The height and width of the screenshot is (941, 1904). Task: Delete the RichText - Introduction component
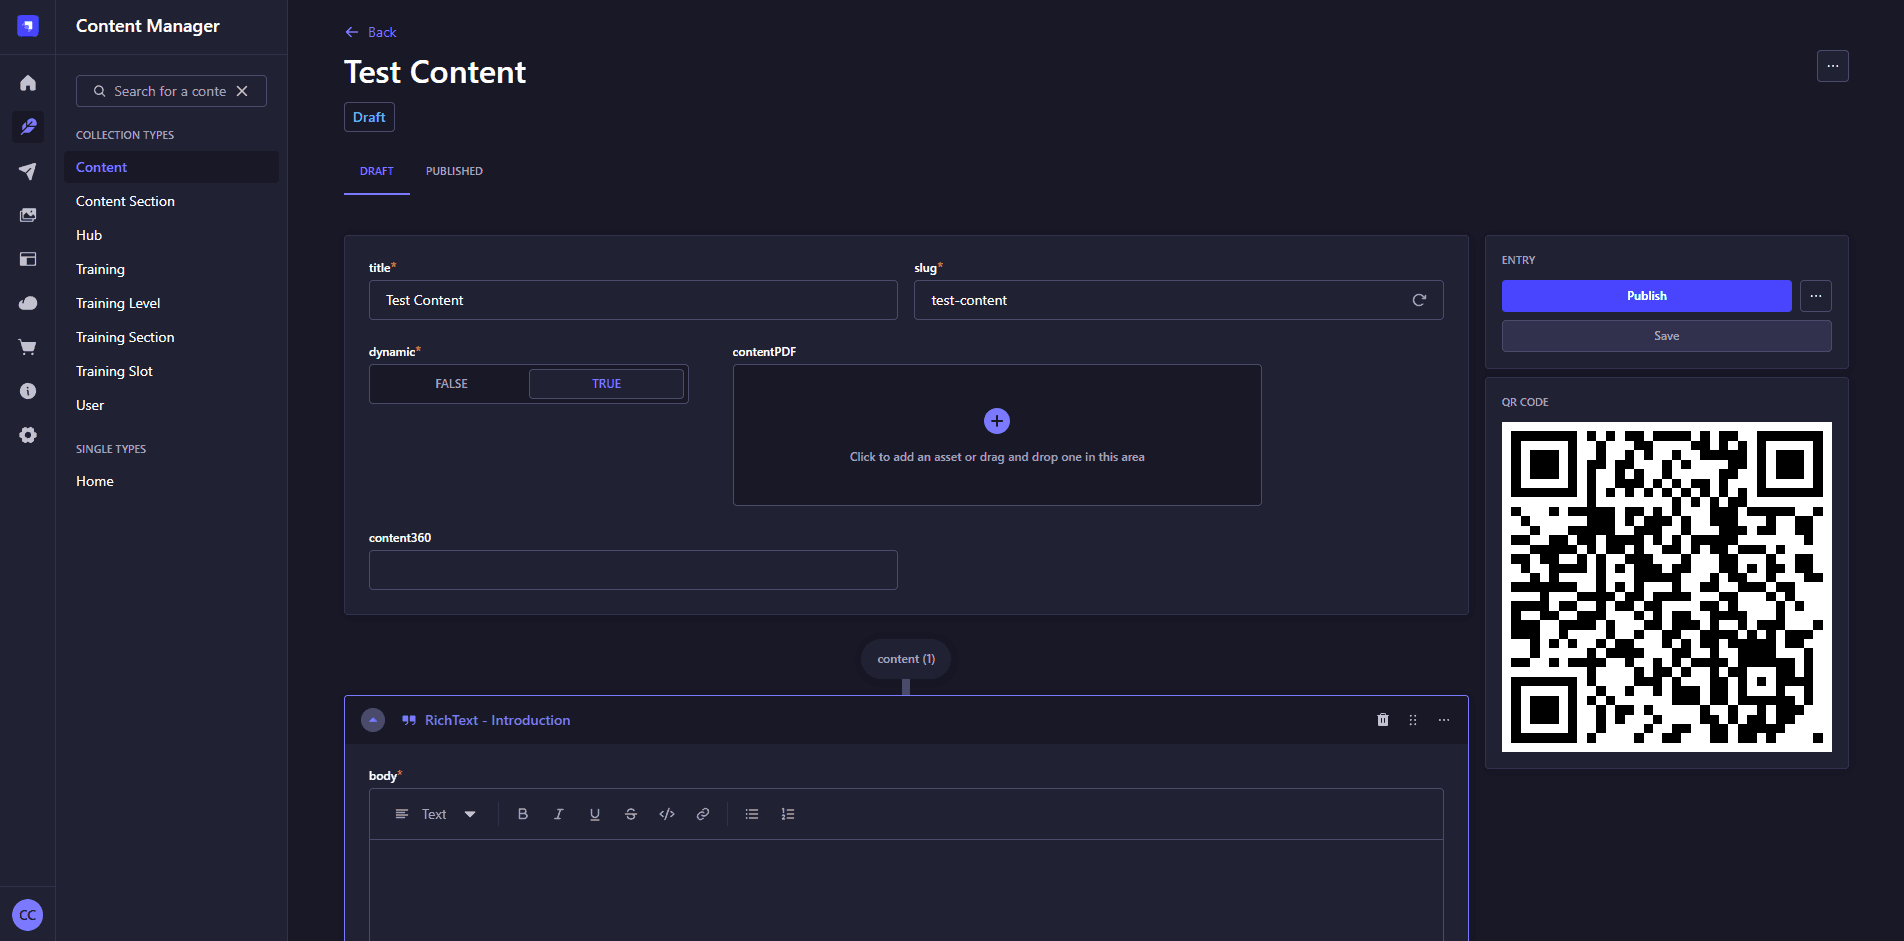click(1383, 720)
